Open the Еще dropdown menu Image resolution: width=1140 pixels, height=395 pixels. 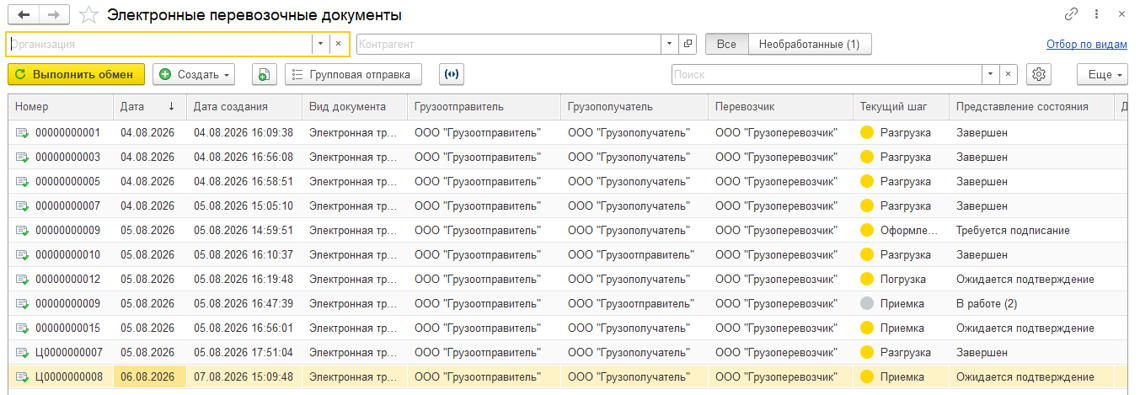[1102, 74]
